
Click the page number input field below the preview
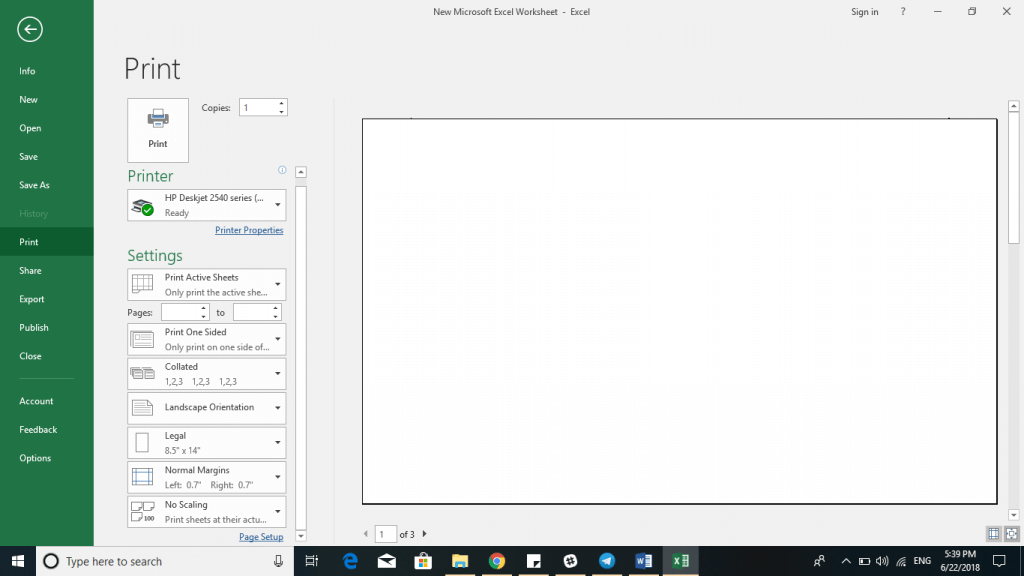coord(386,534)
